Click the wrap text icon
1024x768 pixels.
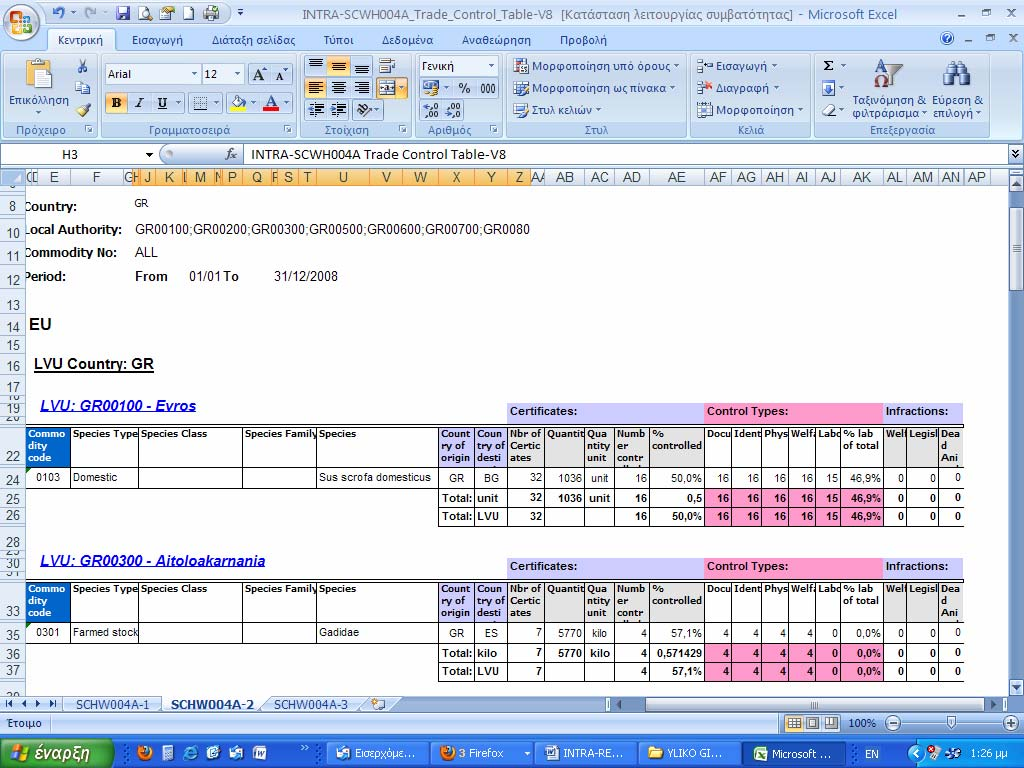(387, 65)
